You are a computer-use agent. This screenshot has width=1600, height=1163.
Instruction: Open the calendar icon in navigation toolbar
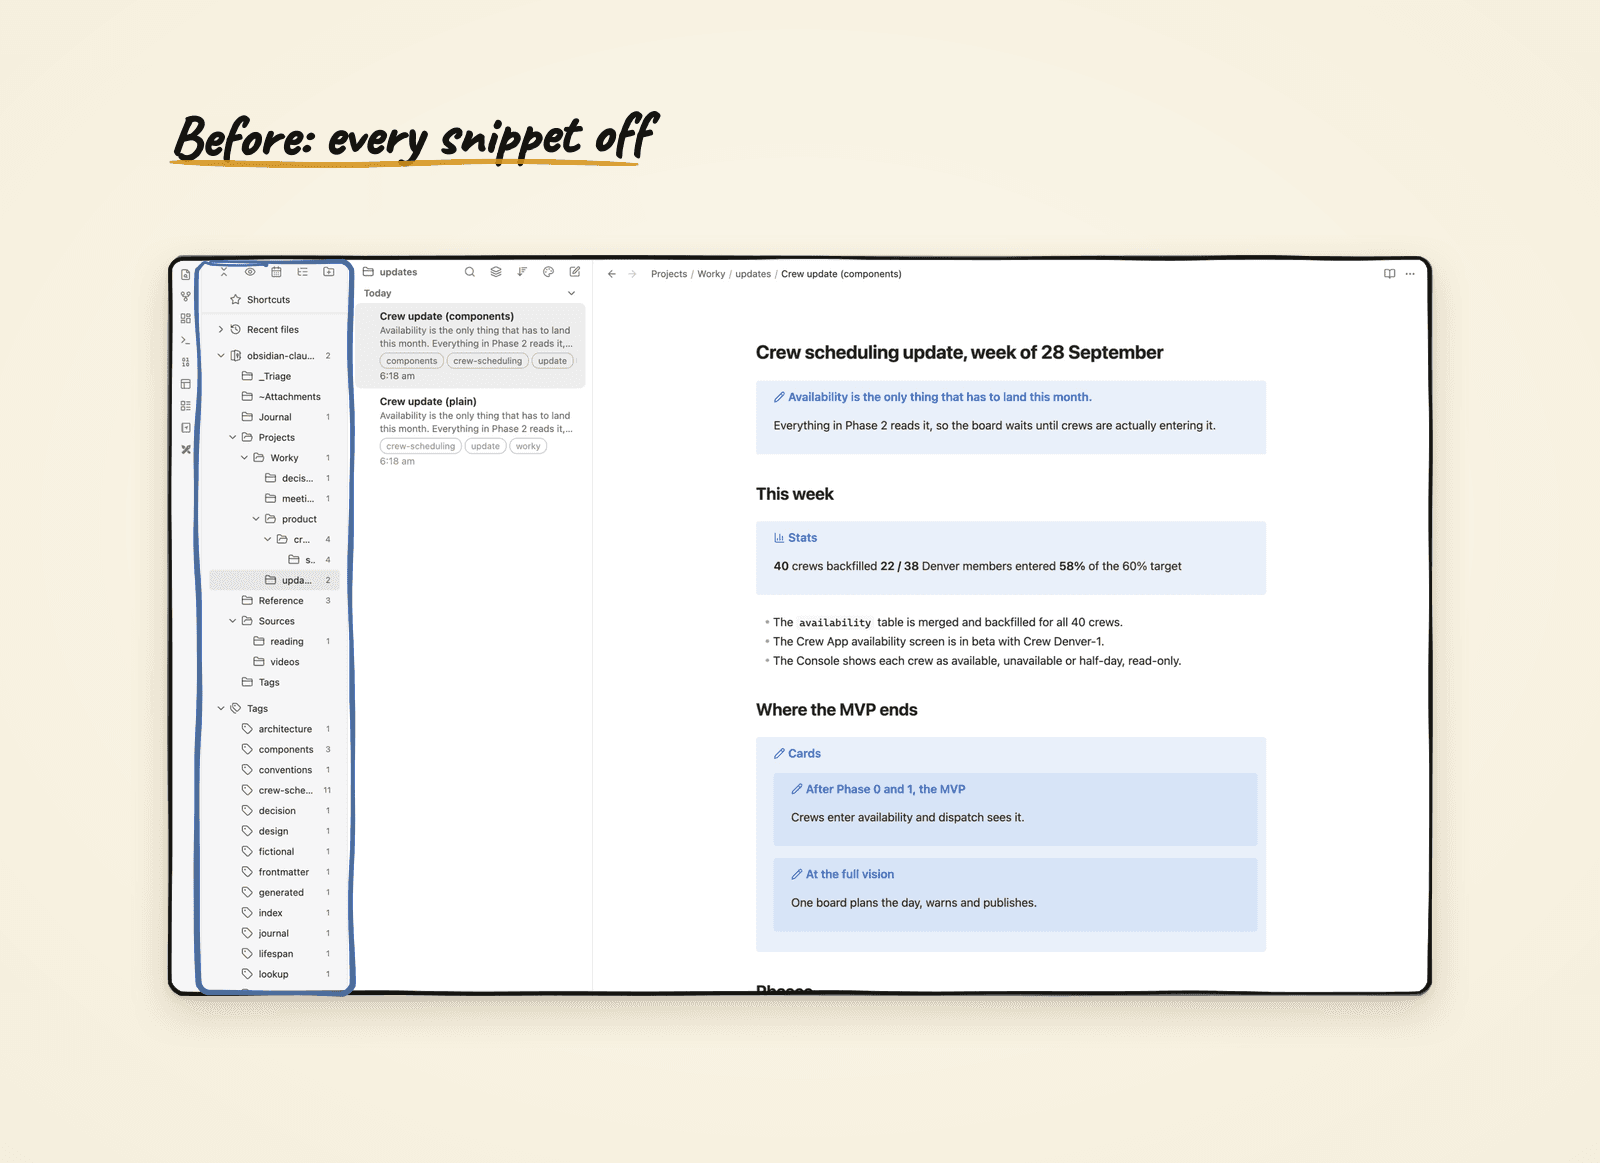point(276,272)
